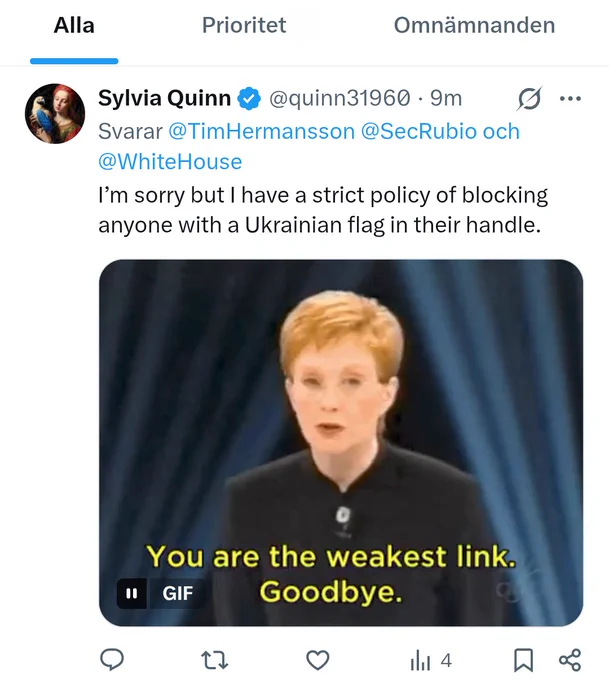This screenshot has height=680, width=609.
Task: Open Sylvia Quinn's profile picture
Action: point(55,114)
